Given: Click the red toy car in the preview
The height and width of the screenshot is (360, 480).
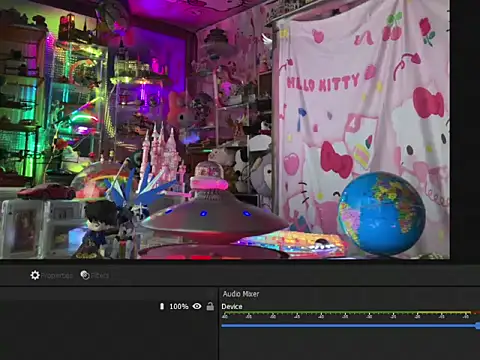Looking at the screenshot, I should pos(47,192).
